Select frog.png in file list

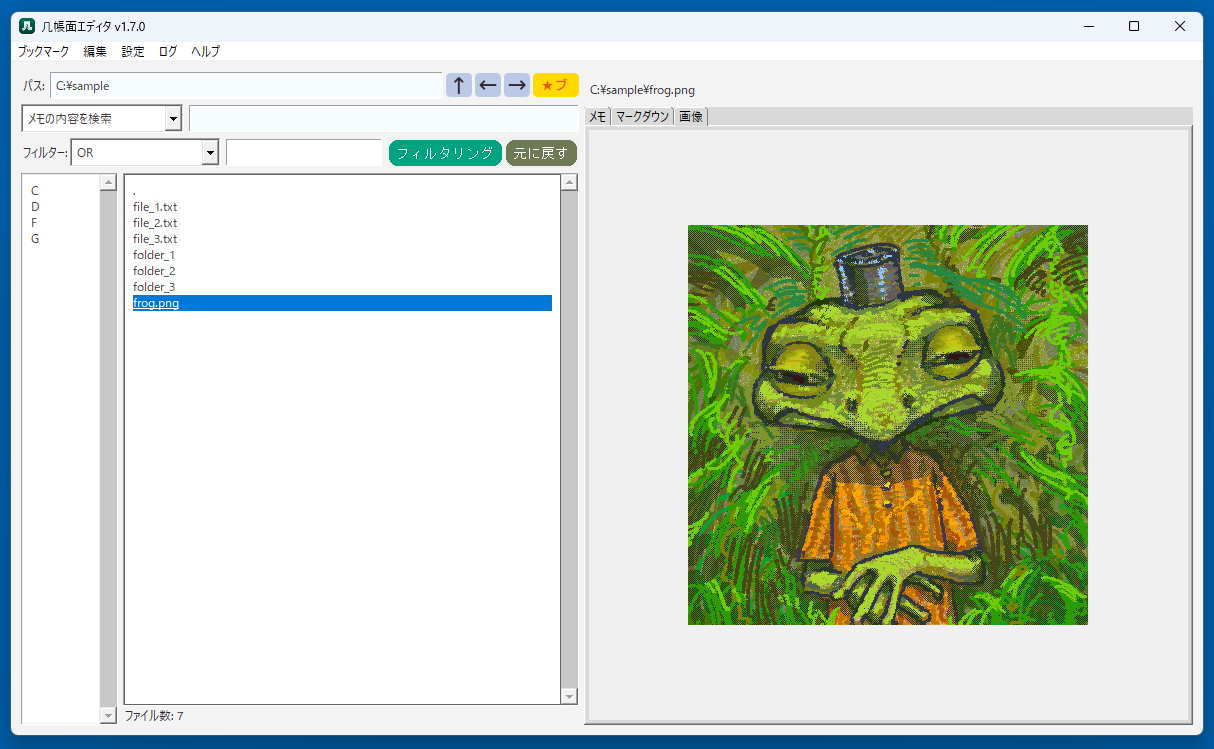click(x=342, y=303)
